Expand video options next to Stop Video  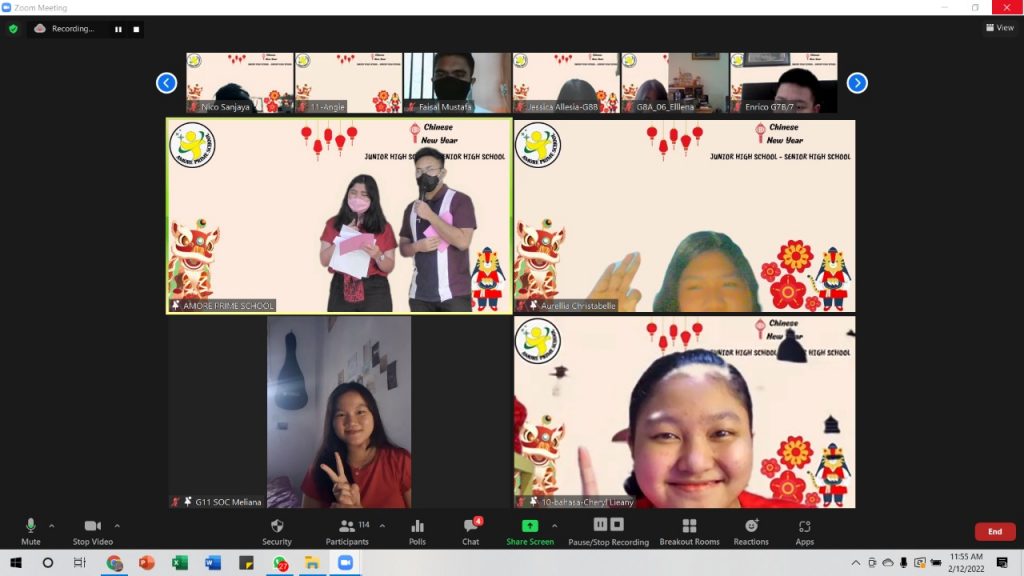[117, 525]
